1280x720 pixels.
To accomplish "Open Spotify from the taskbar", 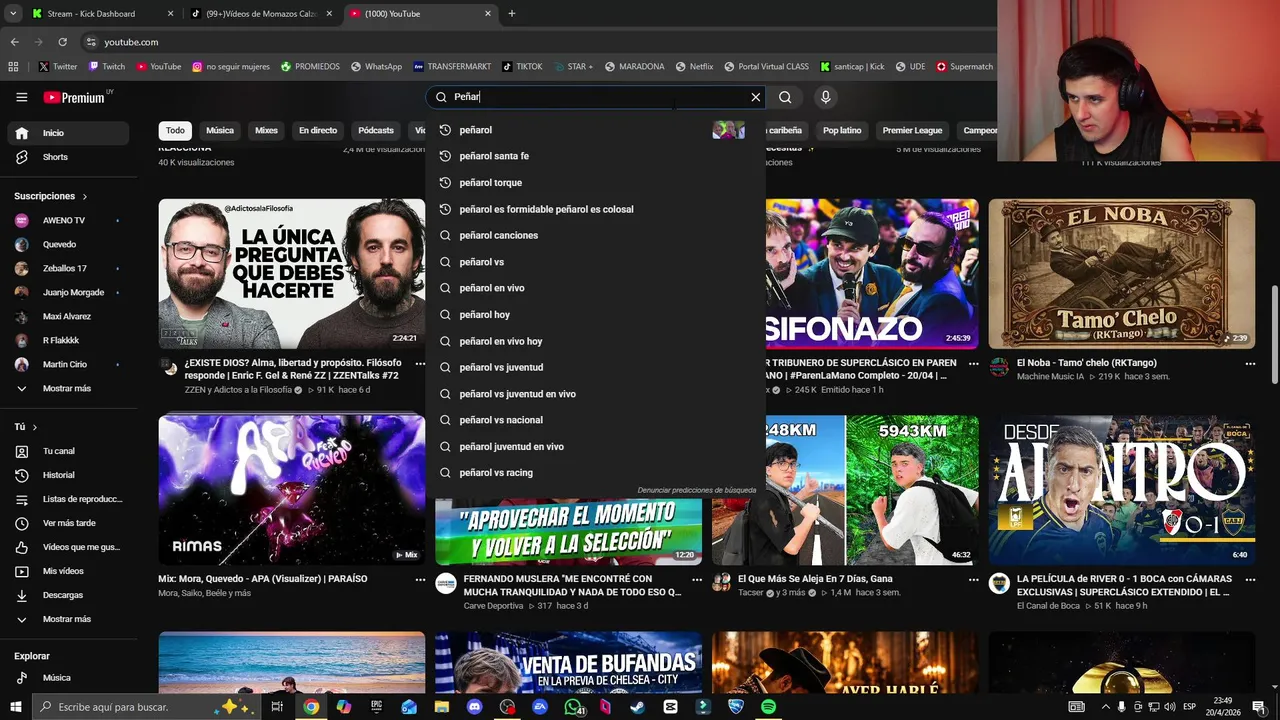I will [x=768, y=707].
